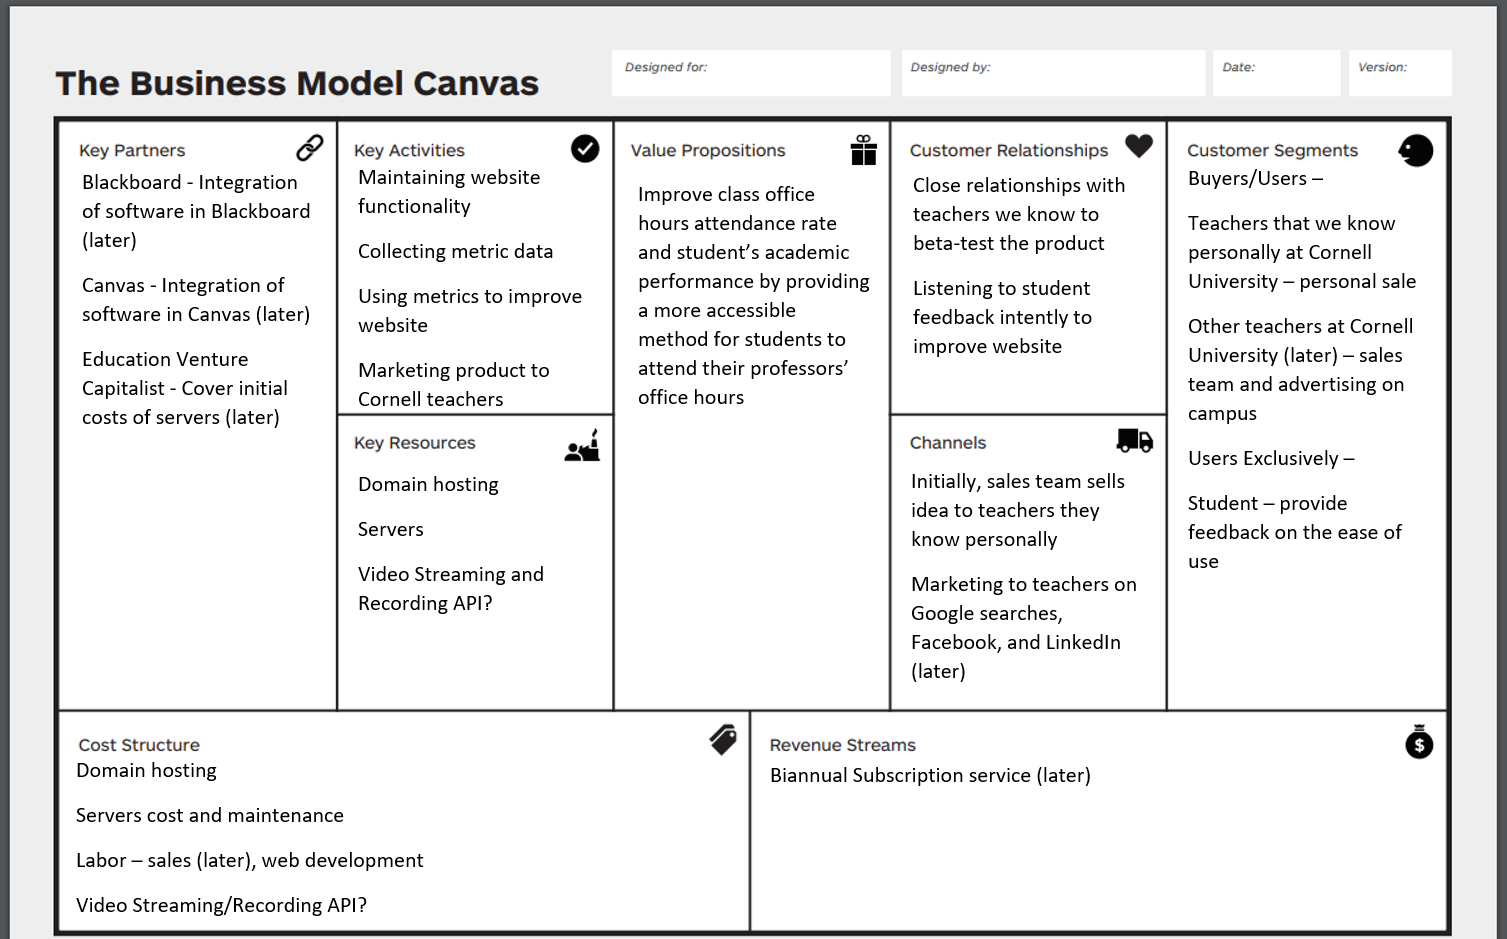Screen dimensions: 1507x939
Task: Click Servers in Key Resources
Action: [391, 530]
